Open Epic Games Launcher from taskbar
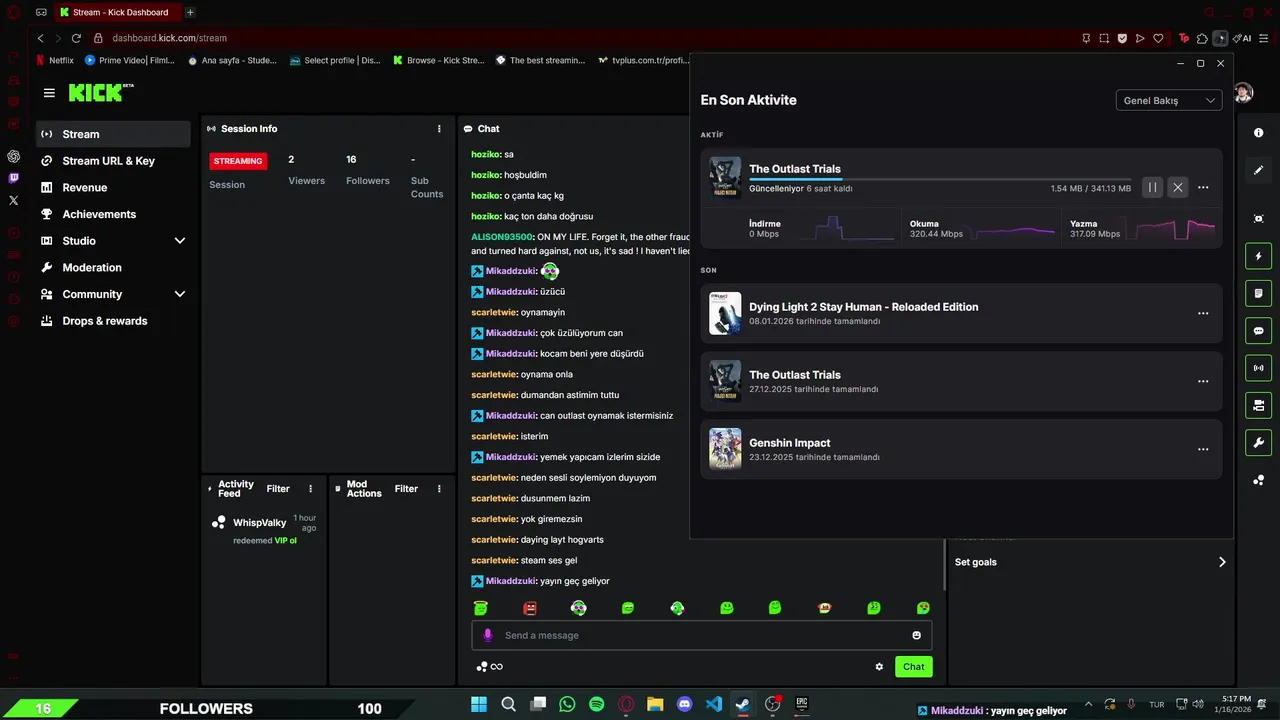1280x720 pixels. pos(801,704)
